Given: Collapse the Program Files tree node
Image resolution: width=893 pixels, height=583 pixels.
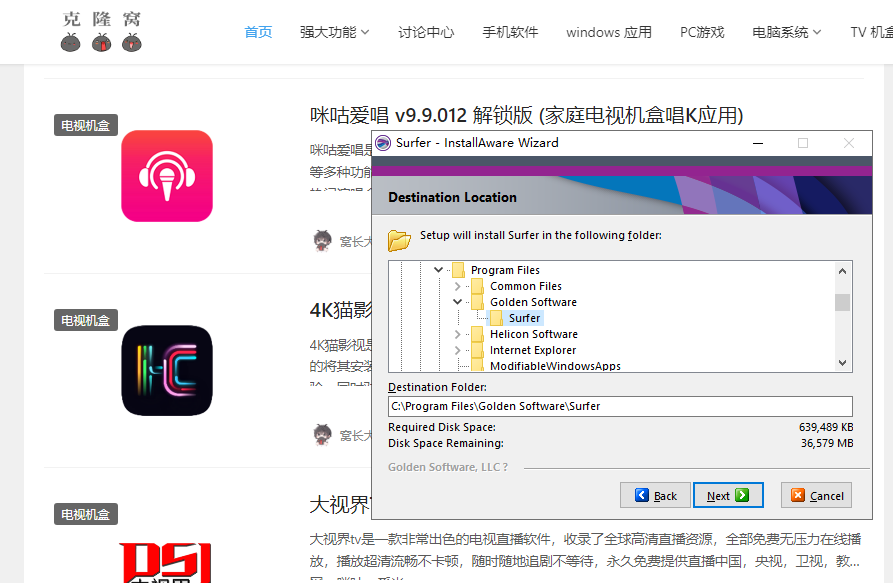Looking at the screenshot, I should tap(438, 270).
